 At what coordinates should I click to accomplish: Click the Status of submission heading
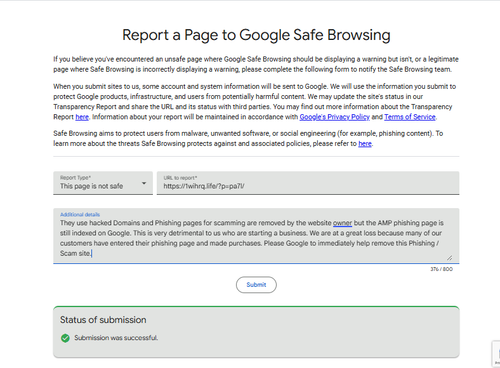tap(103, 320)
